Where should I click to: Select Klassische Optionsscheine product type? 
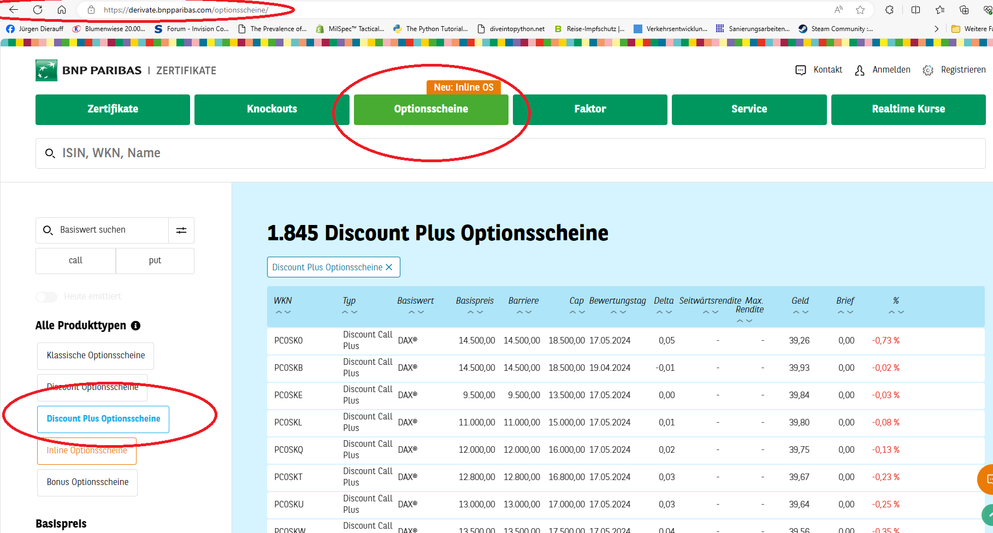[x=95, y=355]
